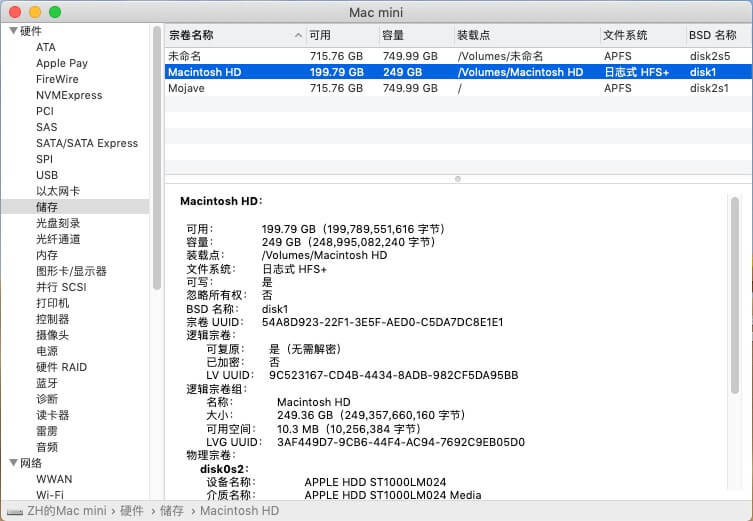Click Macintosh HD in the path bar
The image size is (753, 521).
240,511
